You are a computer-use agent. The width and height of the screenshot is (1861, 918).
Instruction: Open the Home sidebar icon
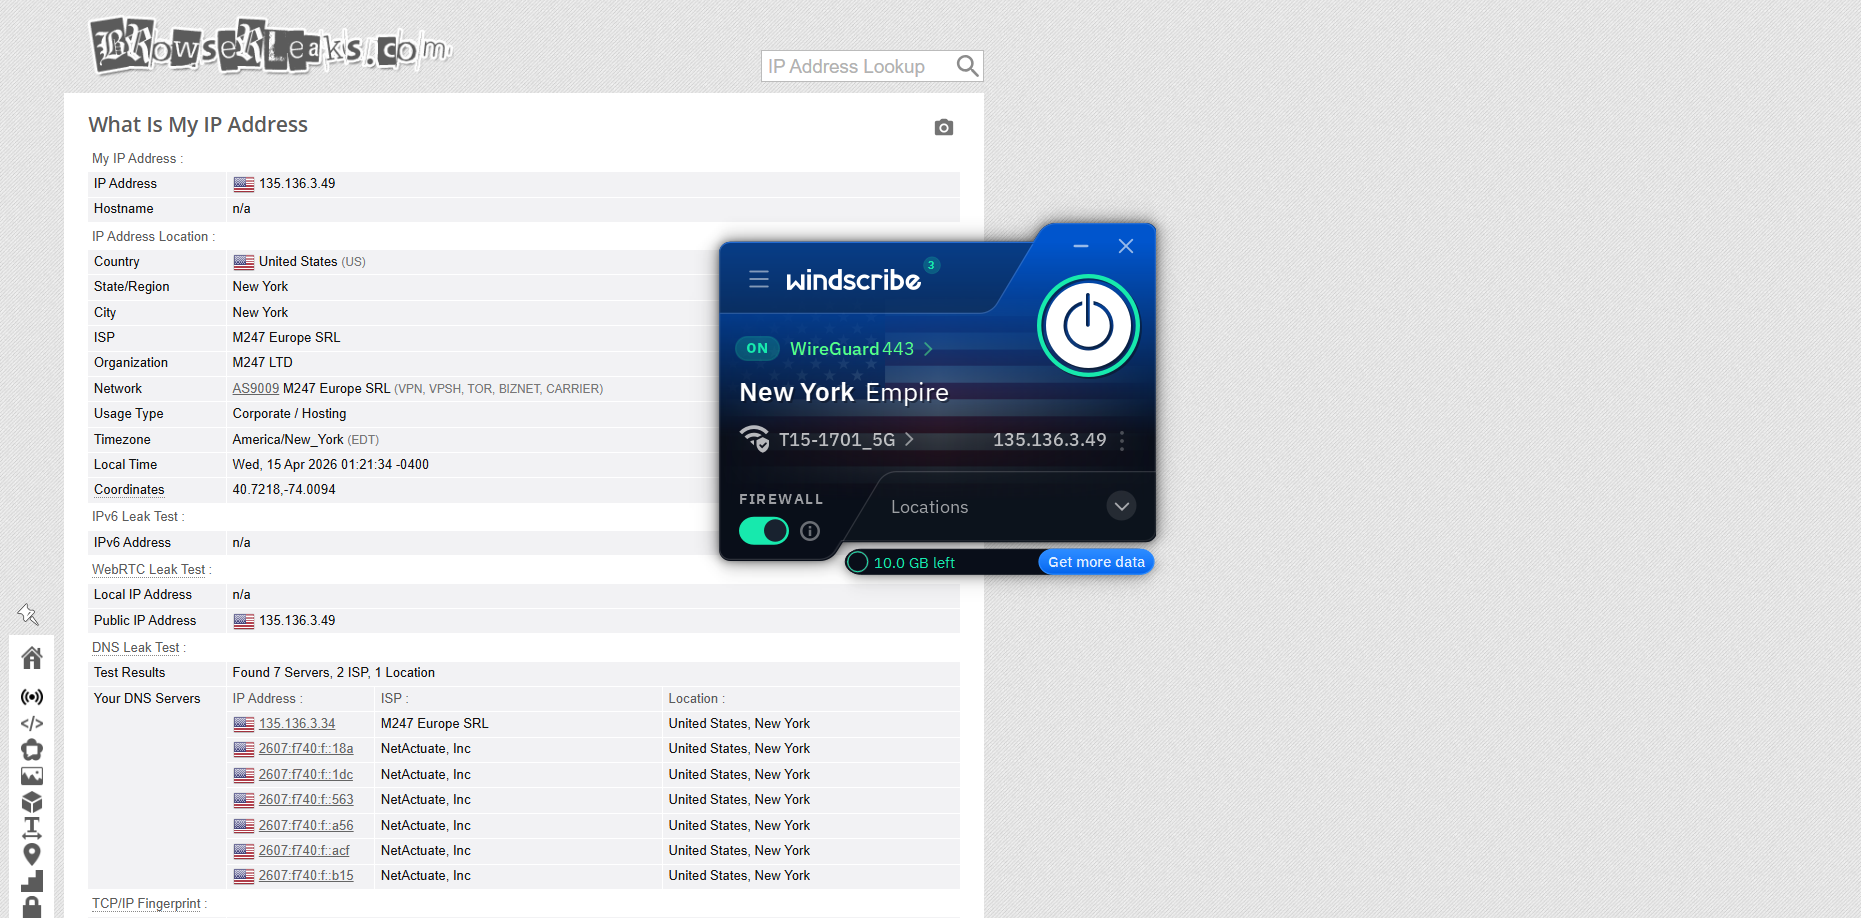(x=32, y=657)
